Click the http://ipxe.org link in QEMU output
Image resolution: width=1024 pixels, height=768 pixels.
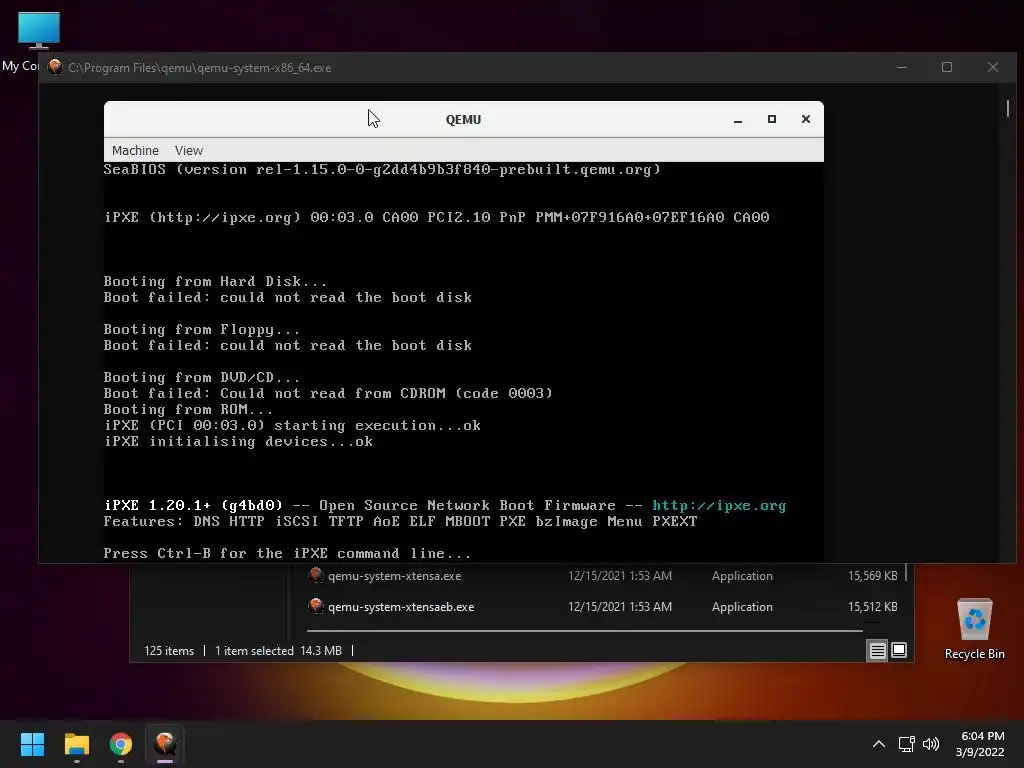(x=719, y=505)
